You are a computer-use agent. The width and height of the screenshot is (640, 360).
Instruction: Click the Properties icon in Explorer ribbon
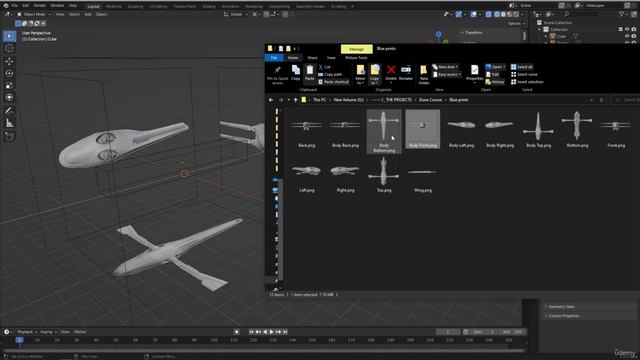(474, 70)
